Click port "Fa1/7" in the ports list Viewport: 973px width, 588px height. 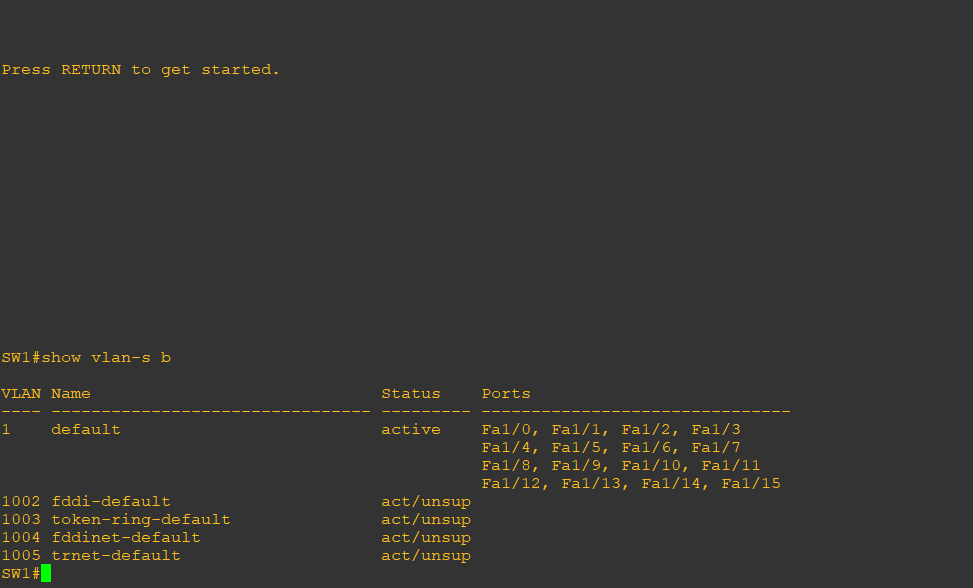[716, 447]
